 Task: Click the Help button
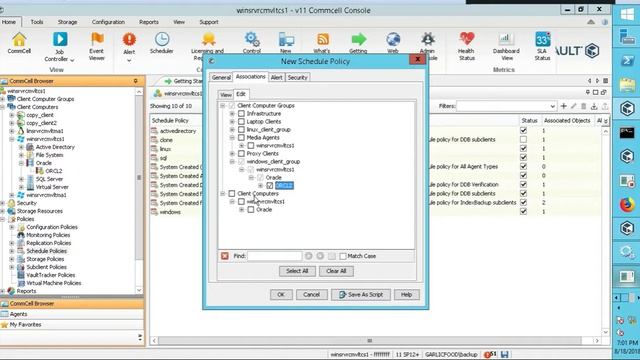tap(407, 294)
